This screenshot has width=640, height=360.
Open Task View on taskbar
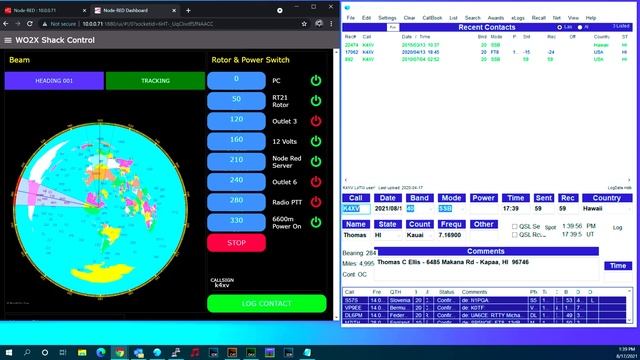63,352
